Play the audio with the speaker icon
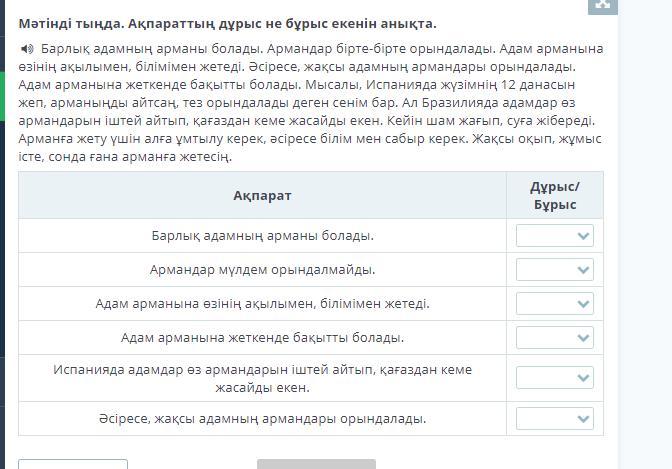 click(27, 49)
